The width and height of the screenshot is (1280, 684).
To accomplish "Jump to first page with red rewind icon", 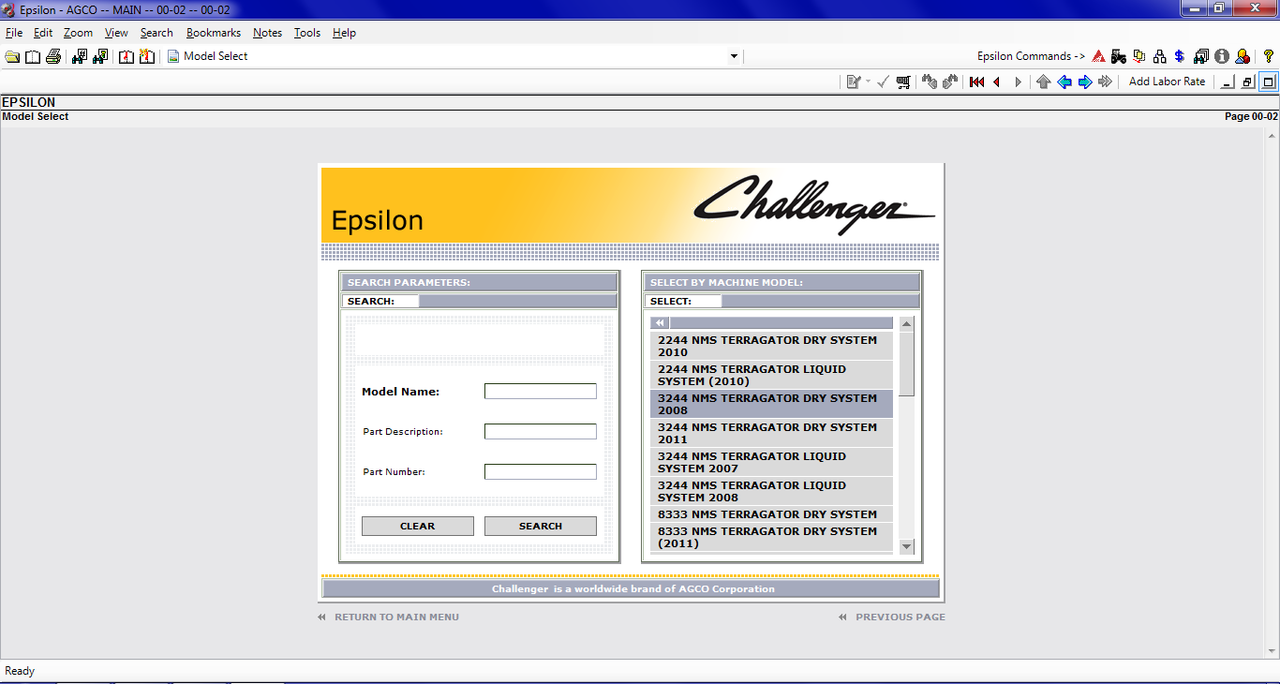I will click(x=977, y=82).
